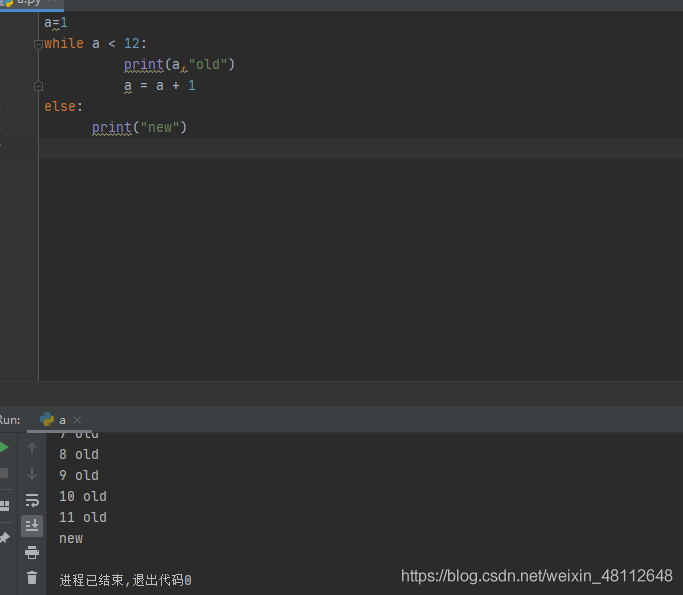Close the 'a' run tab
Image resolution: width=683 pixels, height=595 pixels.
77,420
